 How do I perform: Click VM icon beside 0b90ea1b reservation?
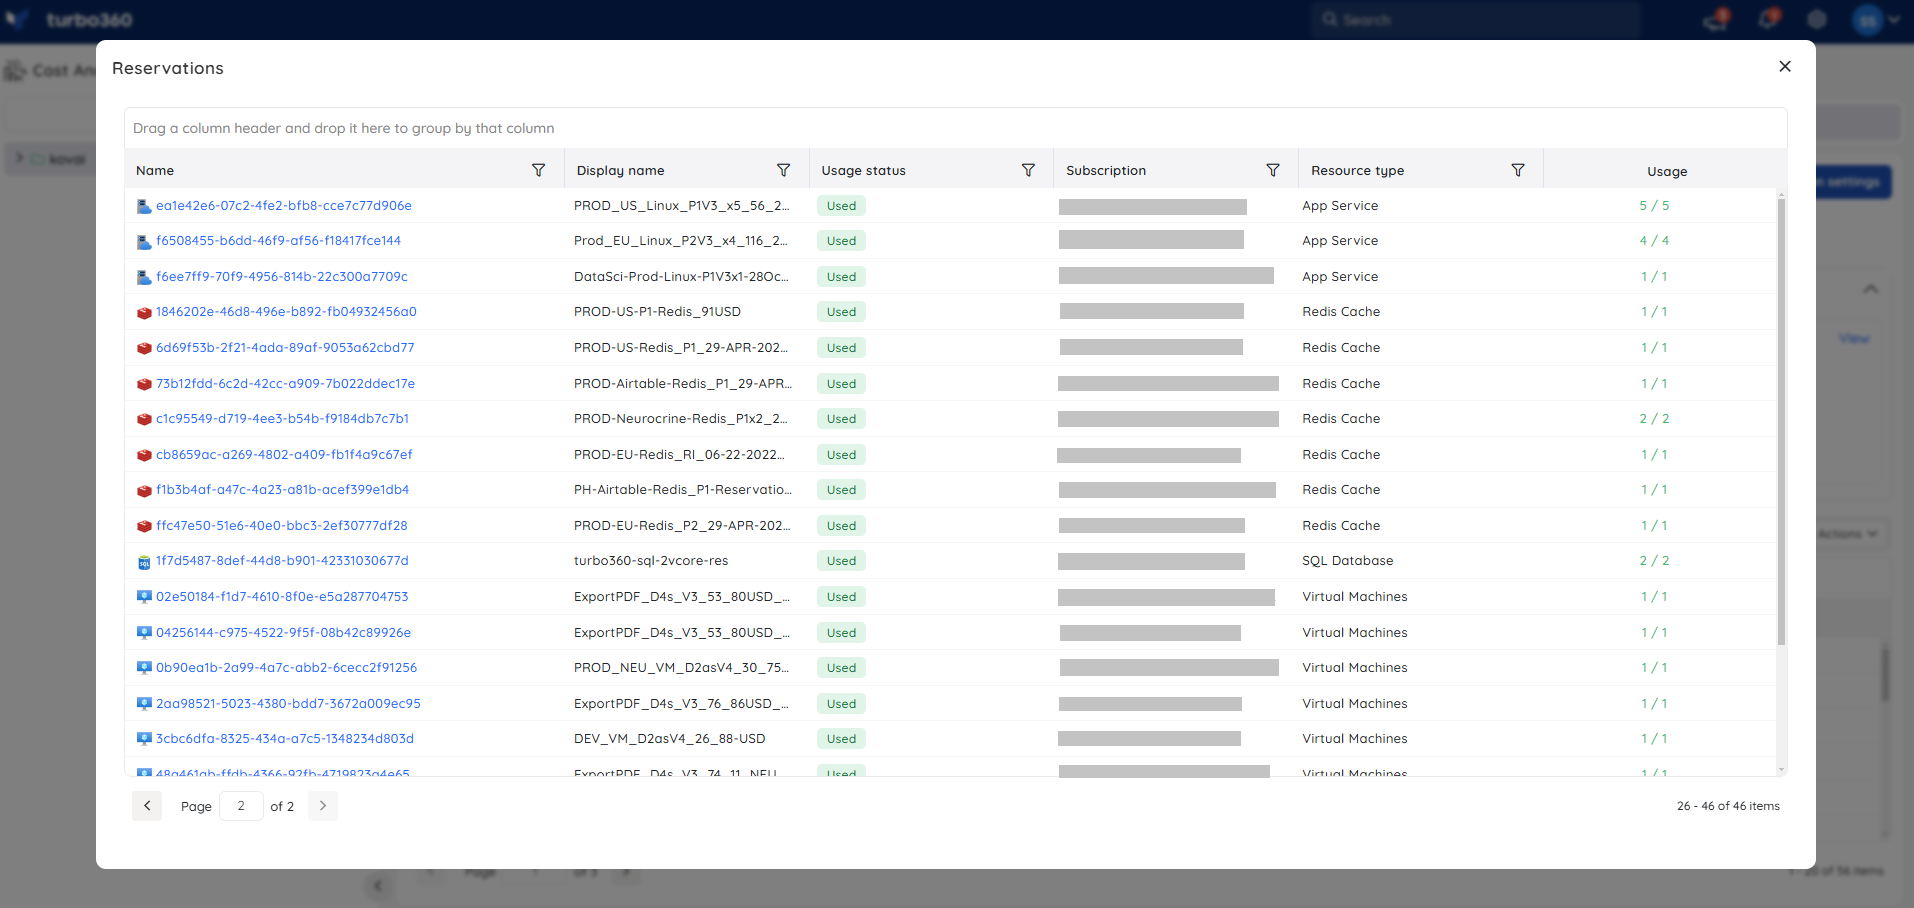click(x=144, y=668)
